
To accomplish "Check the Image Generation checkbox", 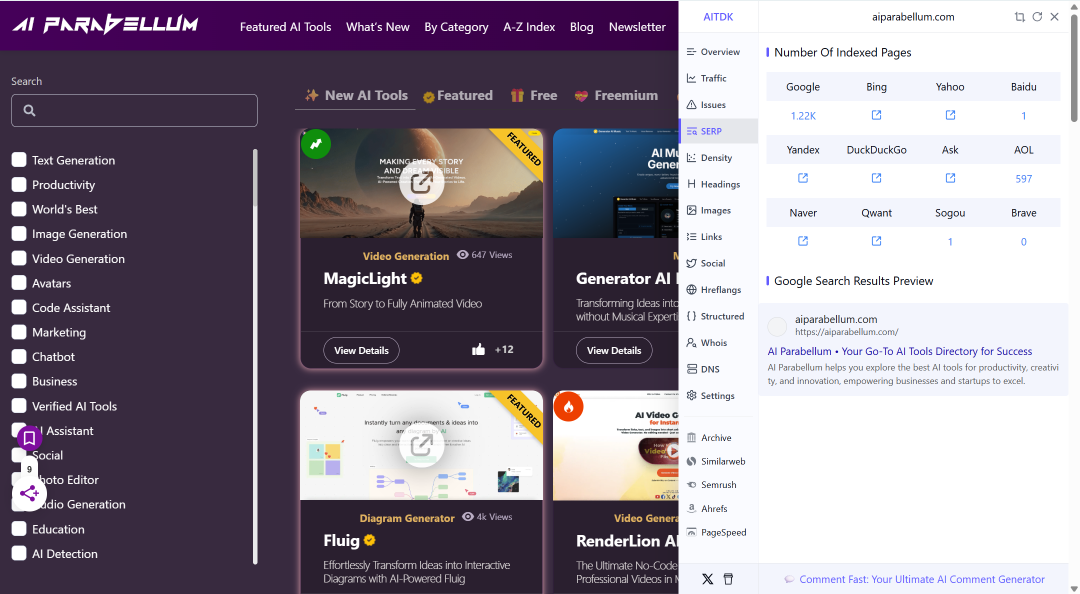I will point(19,234).
